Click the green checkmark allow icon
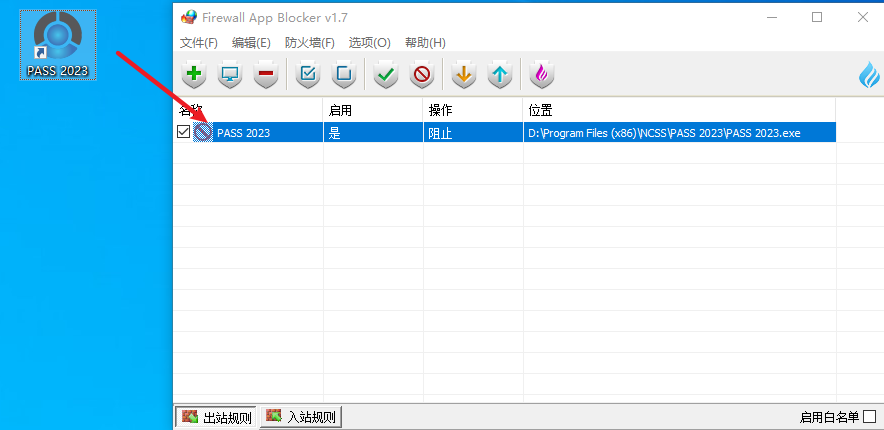This screenshot has height=430, width=884. 385,75
